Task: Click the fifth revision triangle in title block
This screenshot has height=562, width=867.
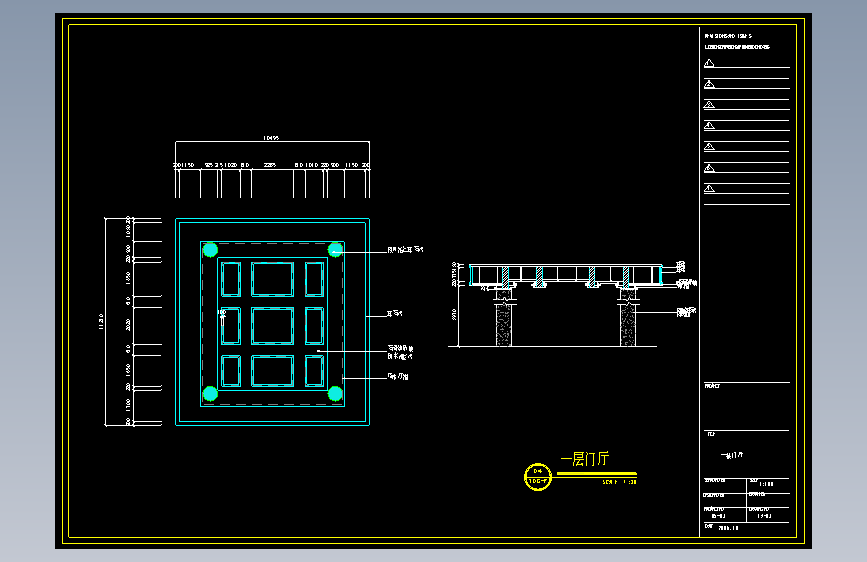Action: pos(709,147)
